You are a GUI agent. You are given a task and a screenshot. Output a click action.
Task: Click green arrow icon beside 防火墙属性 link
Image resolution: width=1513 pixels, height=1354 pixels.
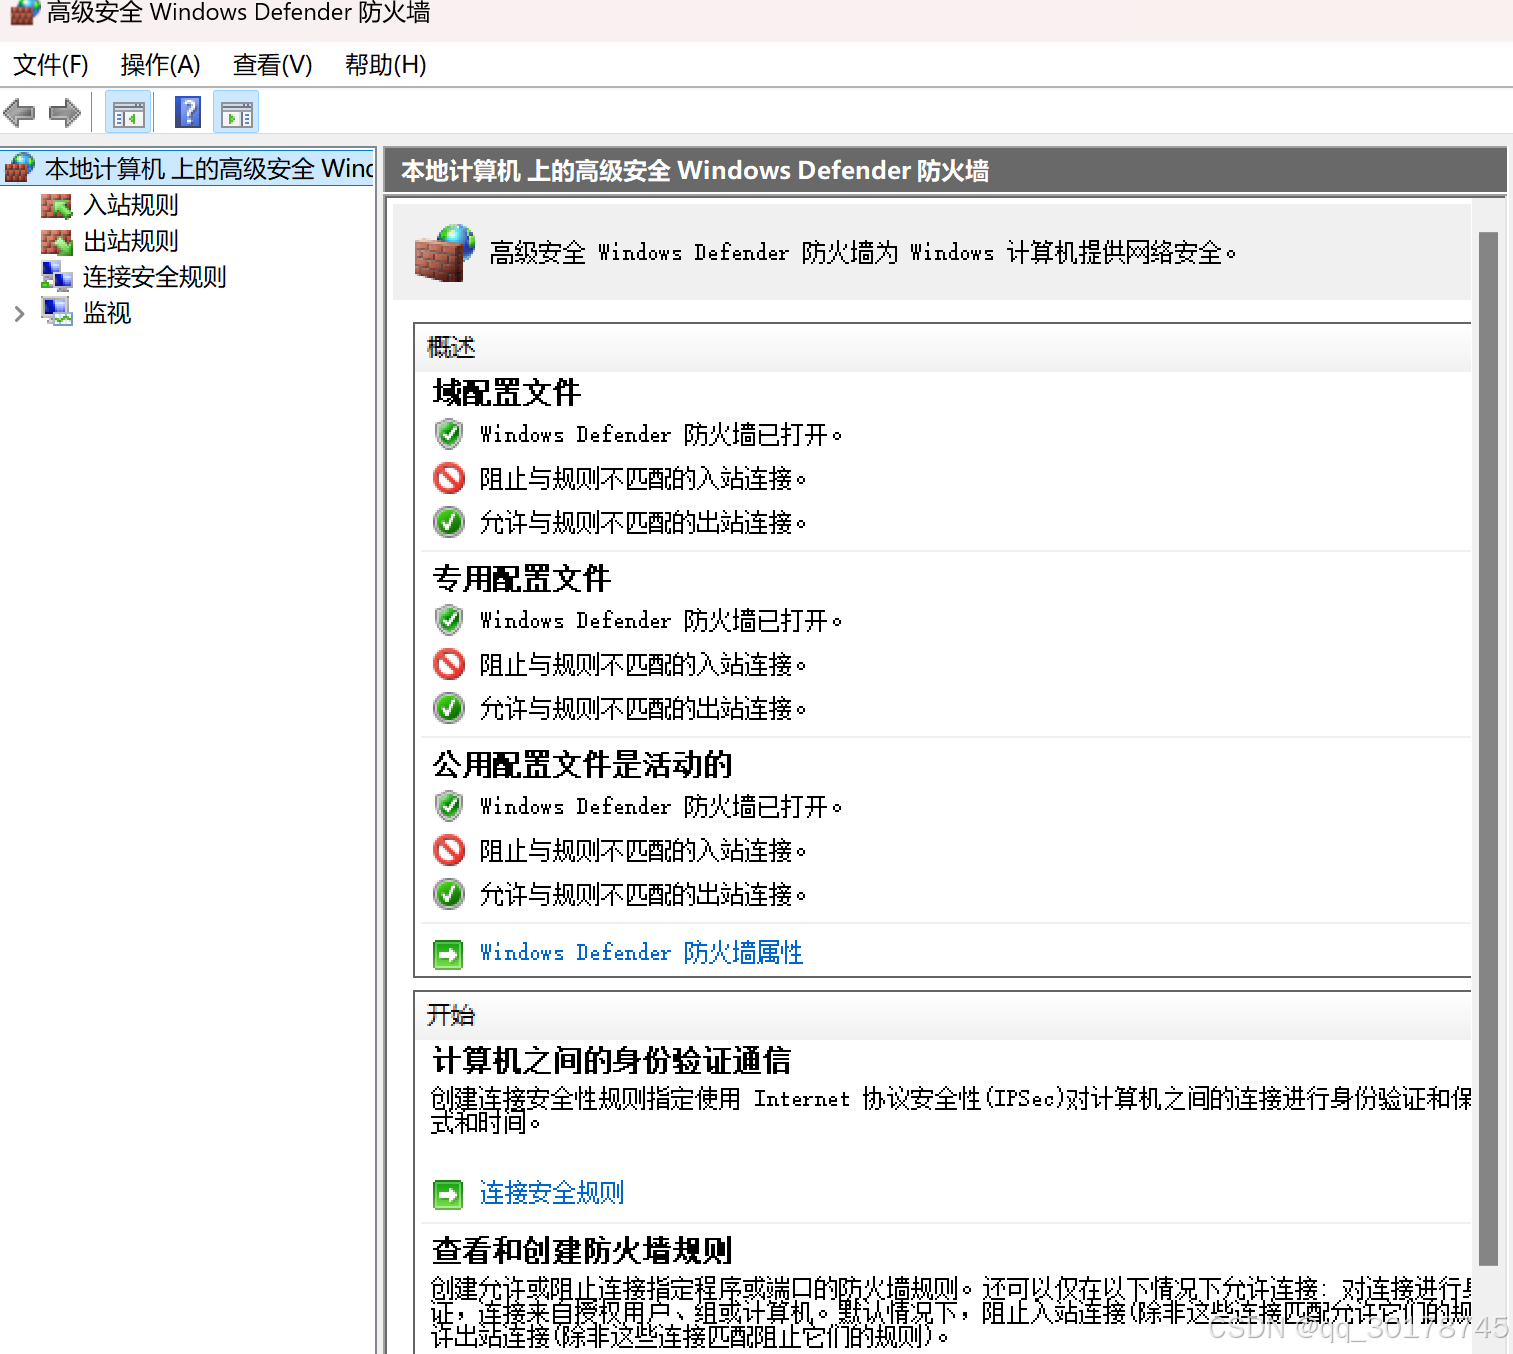448,954
